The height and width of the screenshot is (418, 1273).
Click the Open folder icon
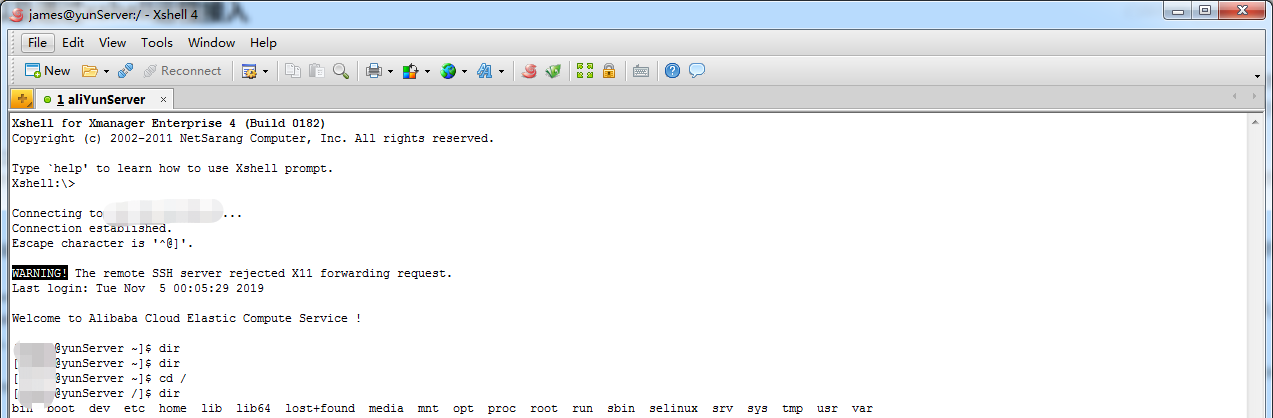click(89, 71)
